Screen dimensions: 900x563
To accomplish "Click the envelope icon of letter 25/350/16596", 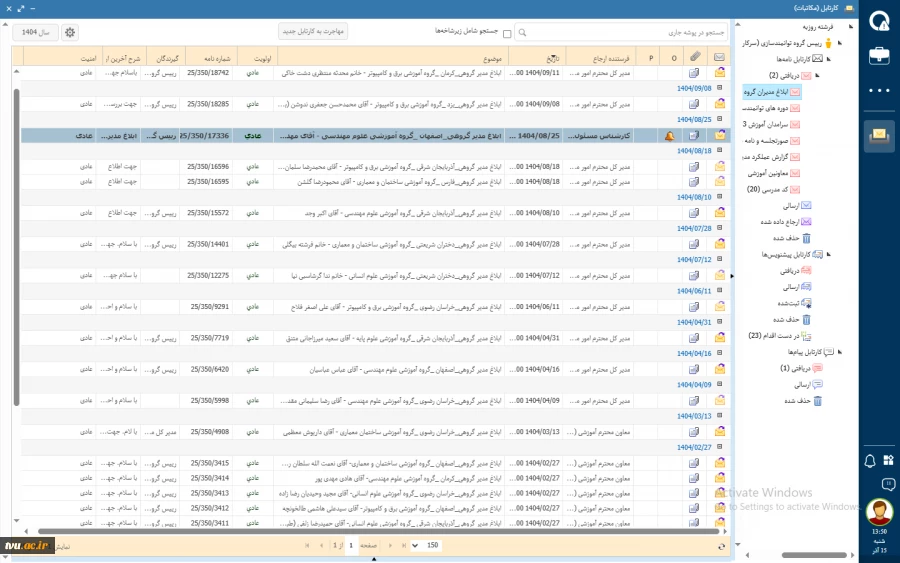I will point(720,166).
